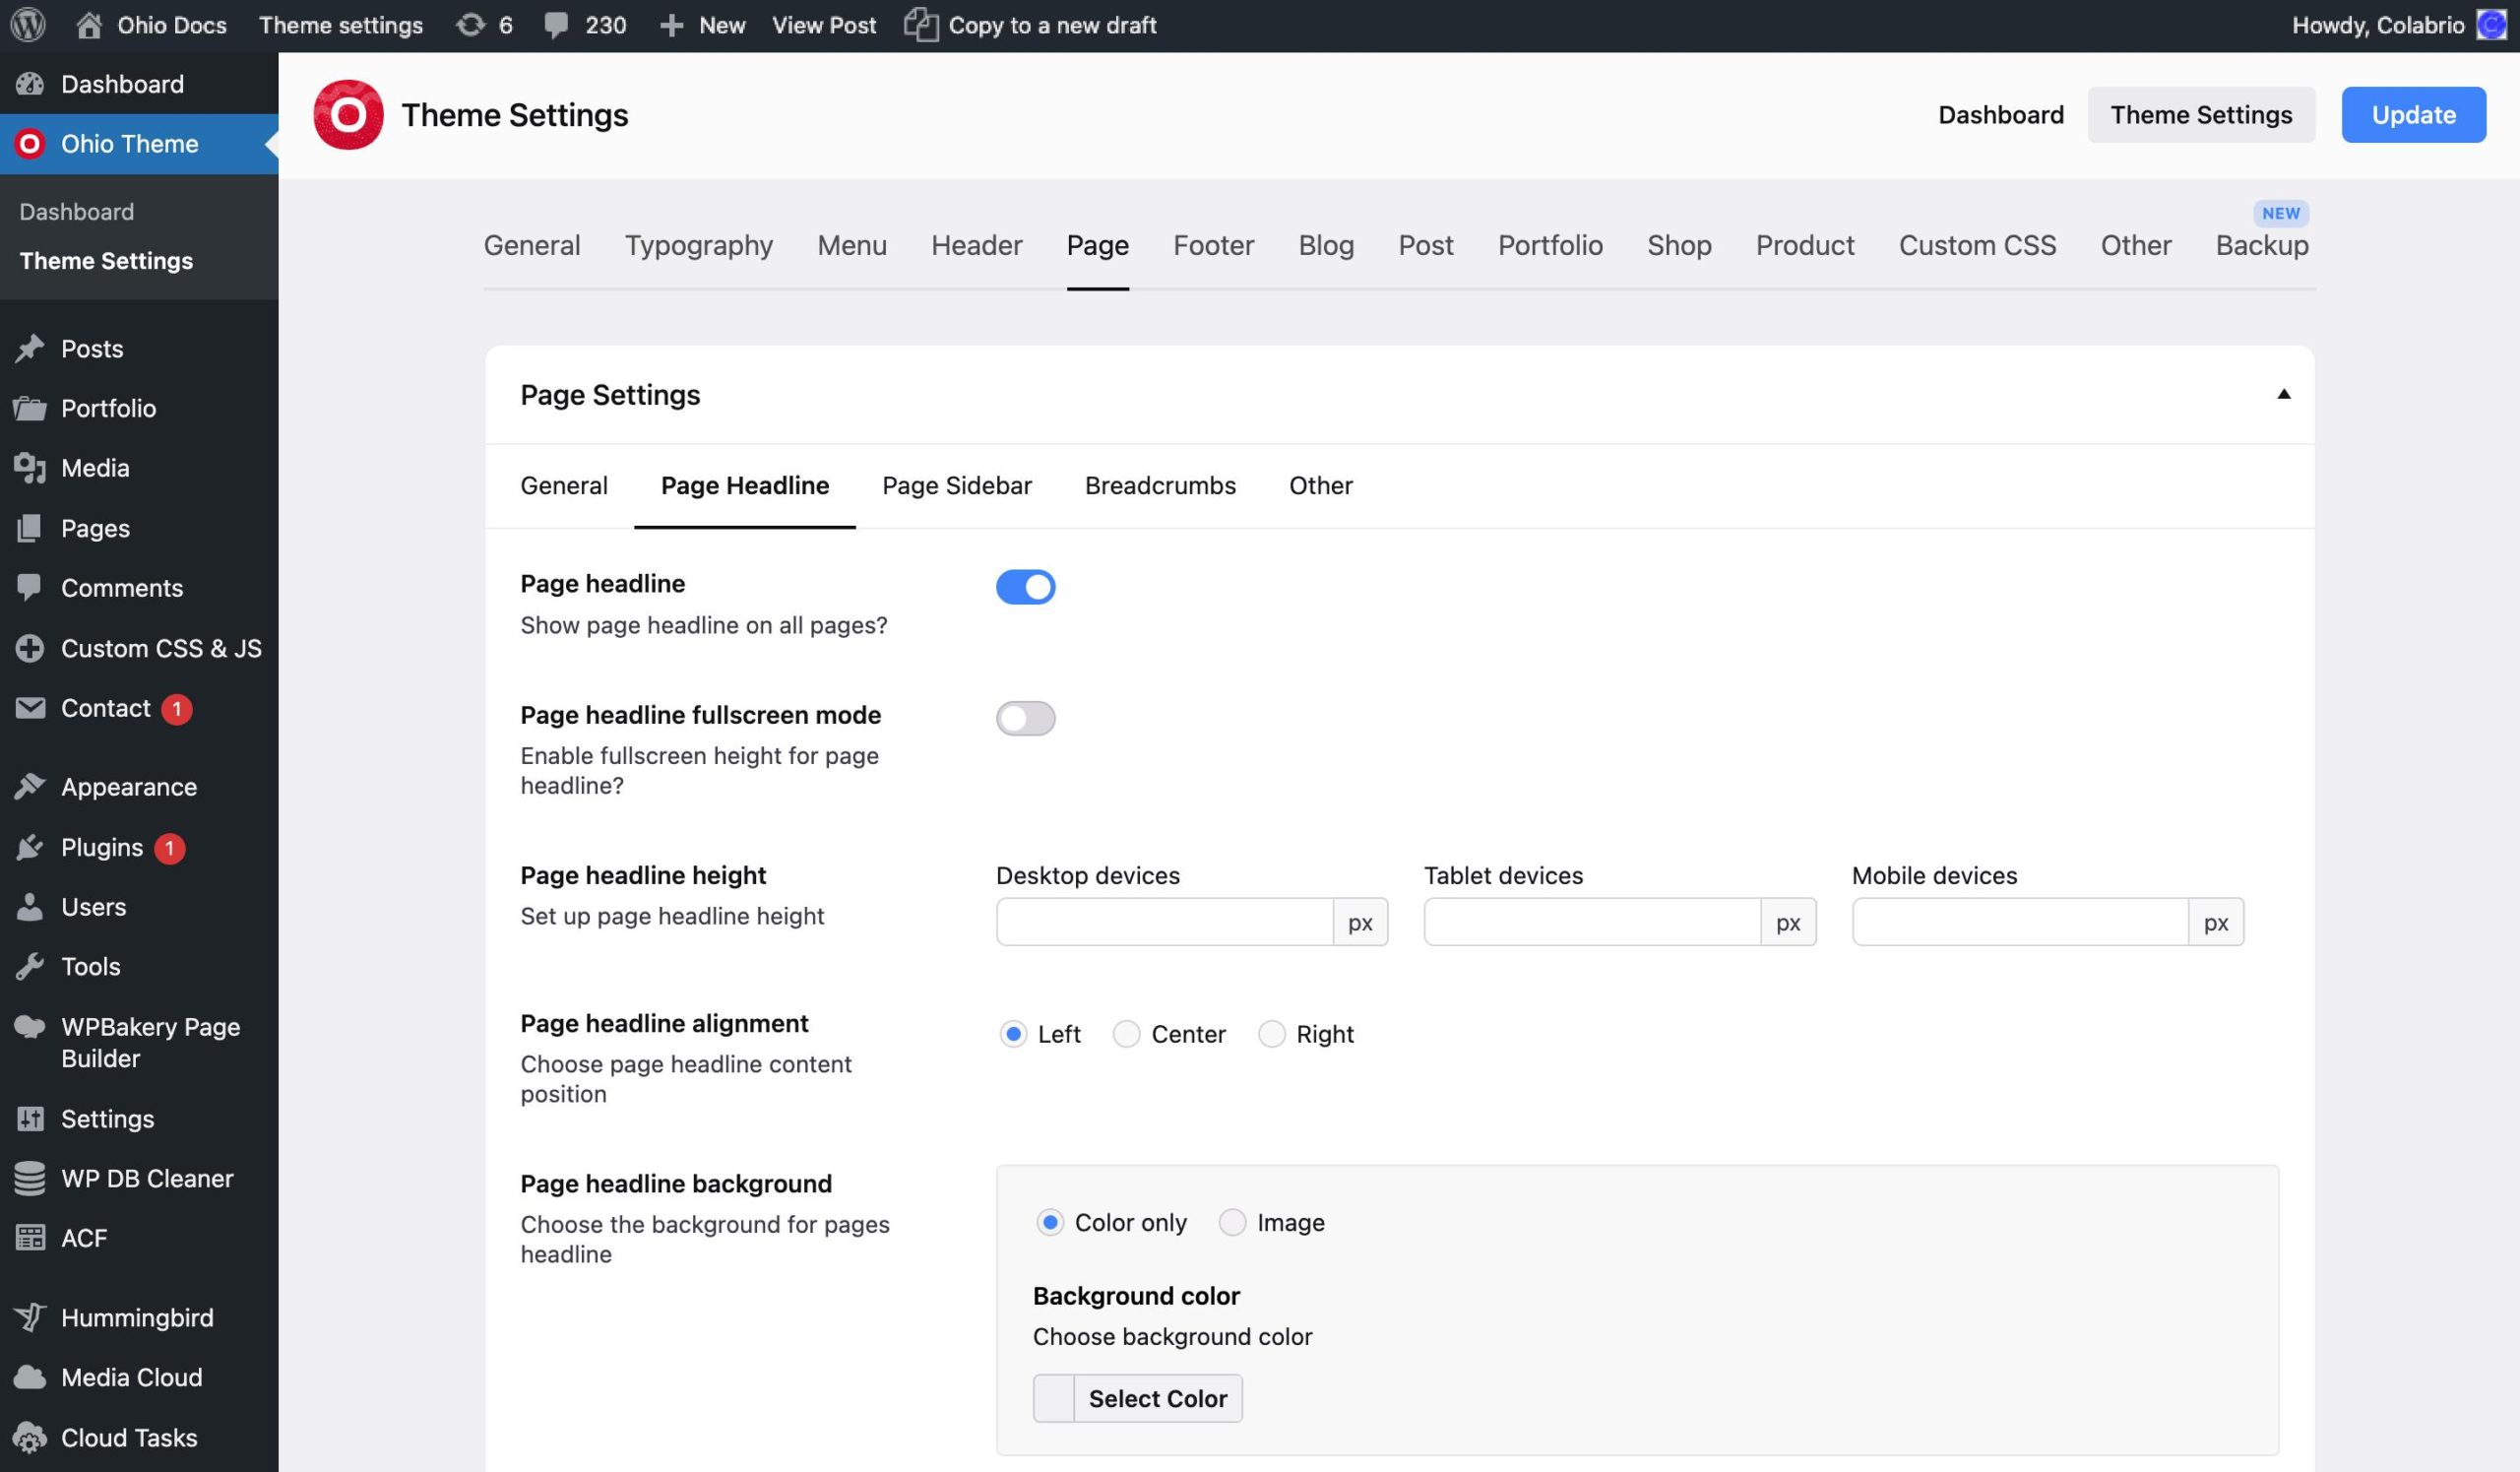Collapse the Page Settings panel arrow
The image size is (2520, 1472).
click(2283, 394)
